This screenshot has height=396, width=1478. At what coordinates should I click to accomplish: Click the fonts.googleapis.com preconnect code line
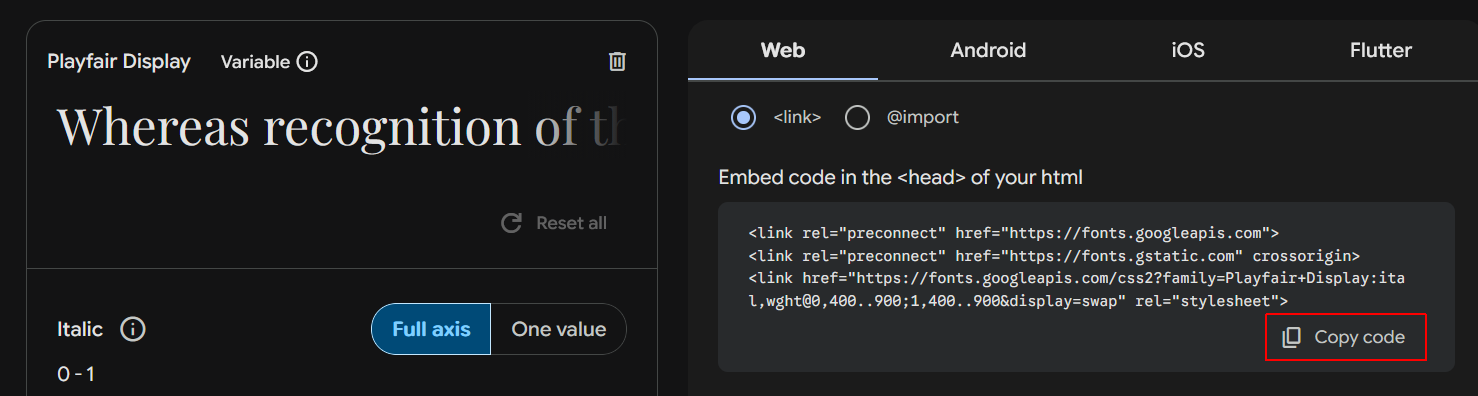click(x=1014, y=233)
